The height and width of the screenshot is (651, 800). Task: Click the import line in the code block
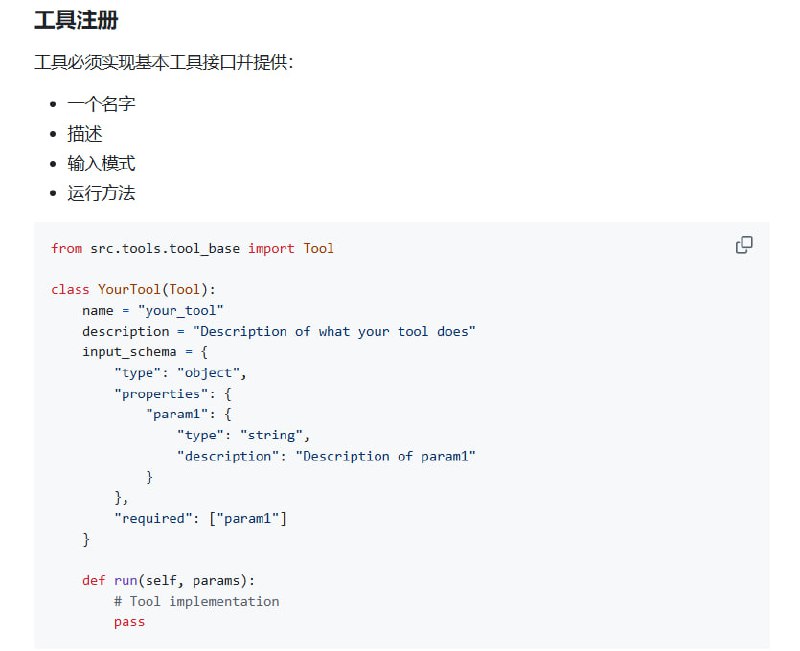click(192, 248)
